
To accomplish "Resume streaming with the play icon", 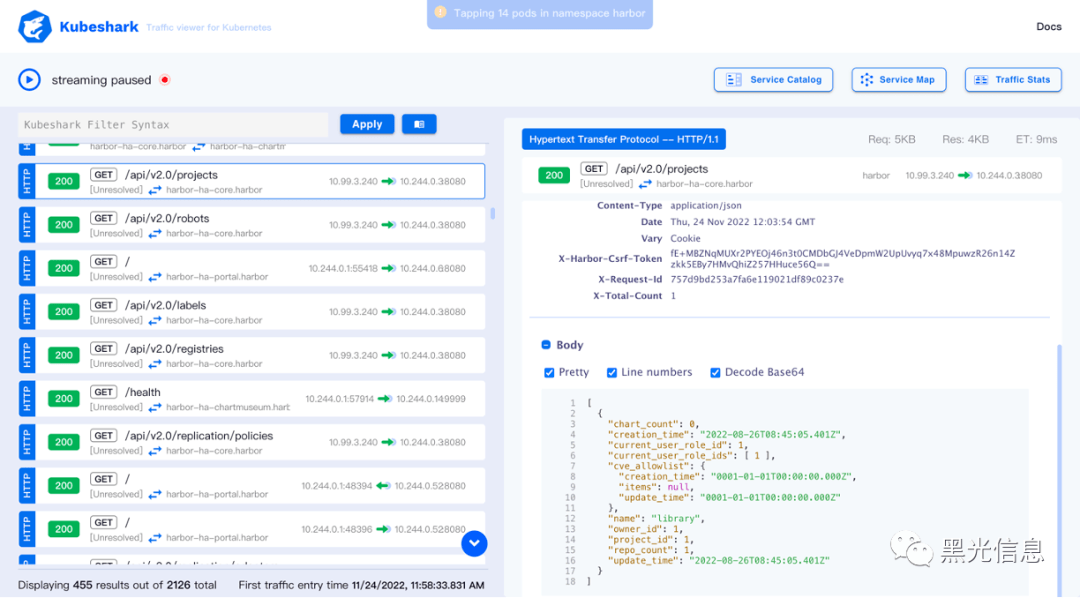I will tap(28, 79).
